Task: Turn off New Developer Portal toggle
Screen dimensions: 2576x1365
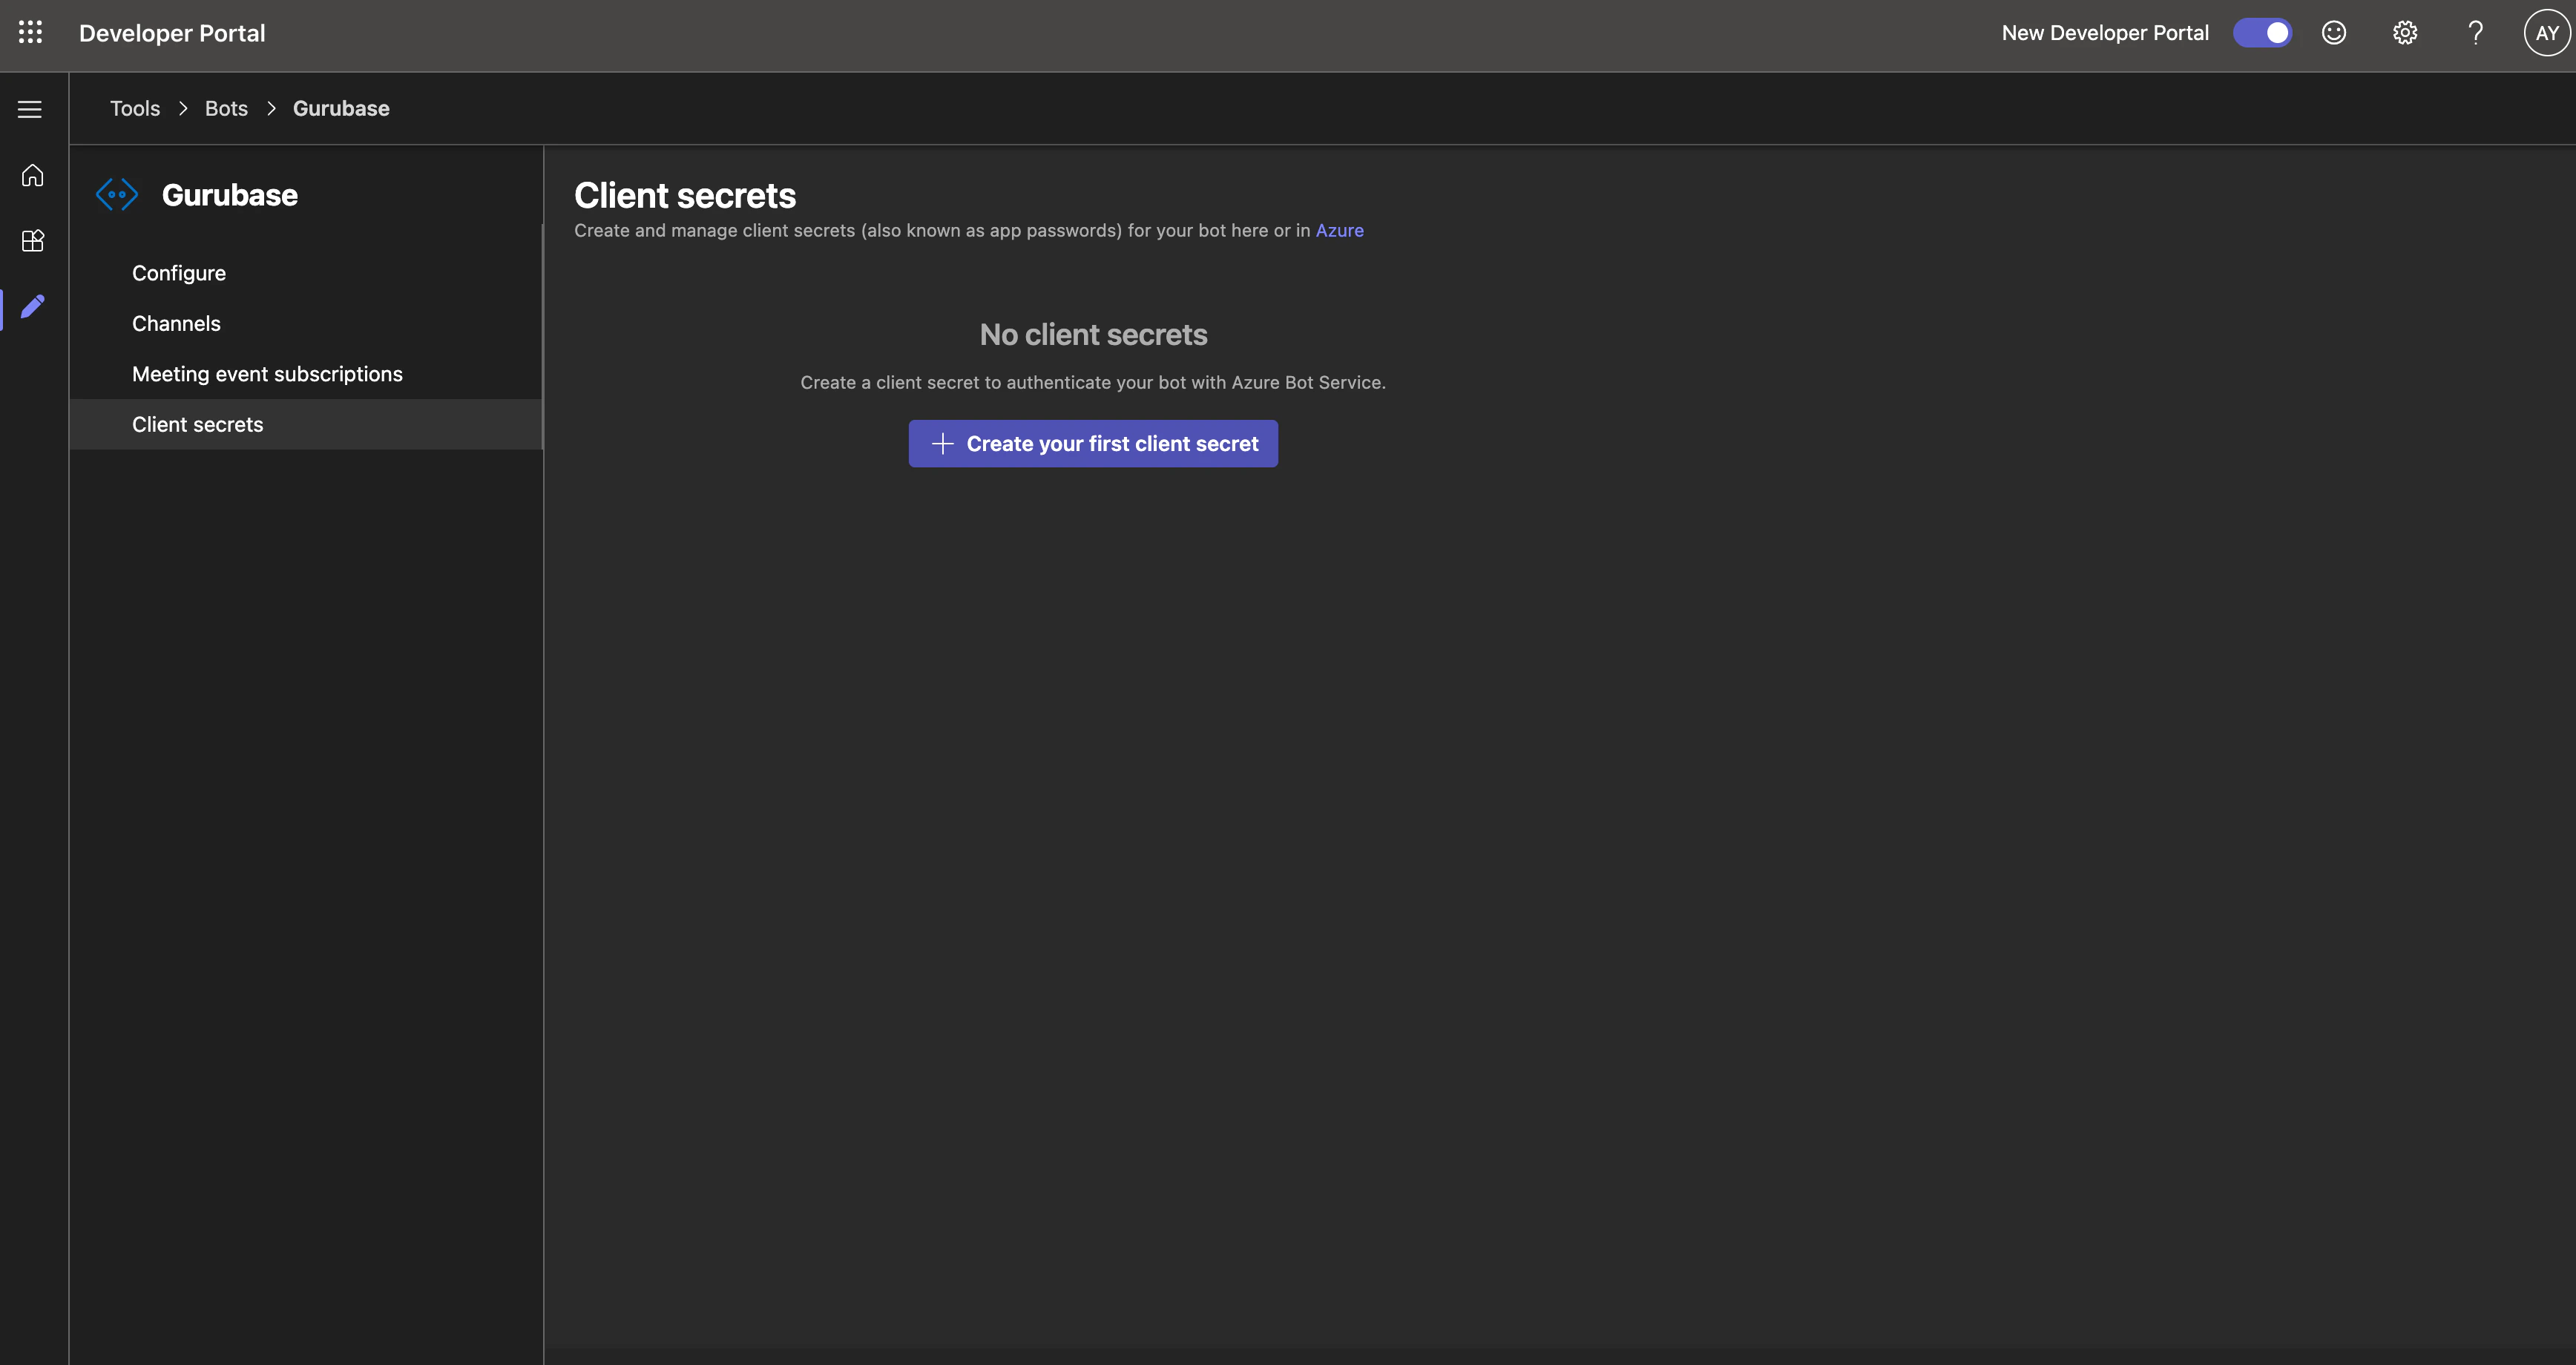Action: [x=2262, y=33]
